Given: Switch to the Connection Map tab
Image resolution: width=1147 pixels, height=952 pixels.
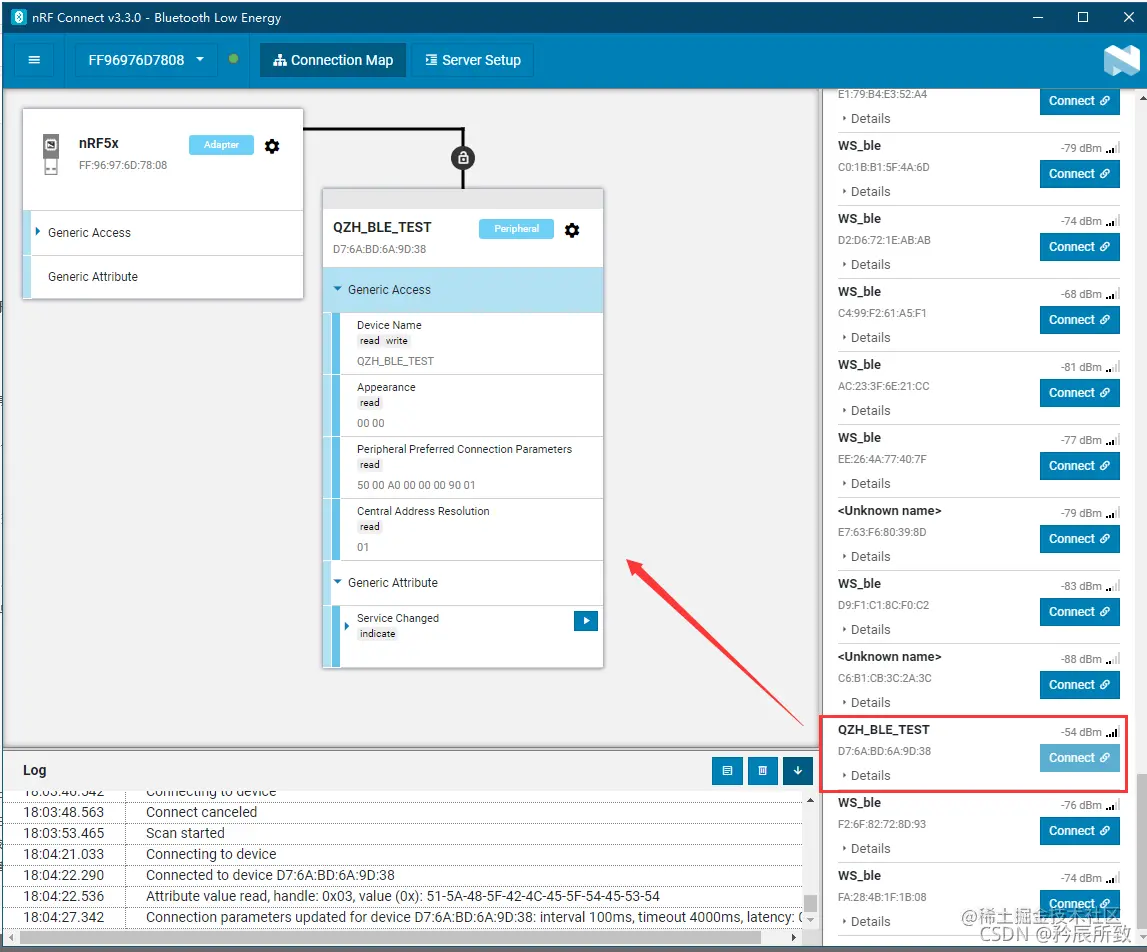Looking at the screenshot, I should pyautogui.click(x=333, y=60).
